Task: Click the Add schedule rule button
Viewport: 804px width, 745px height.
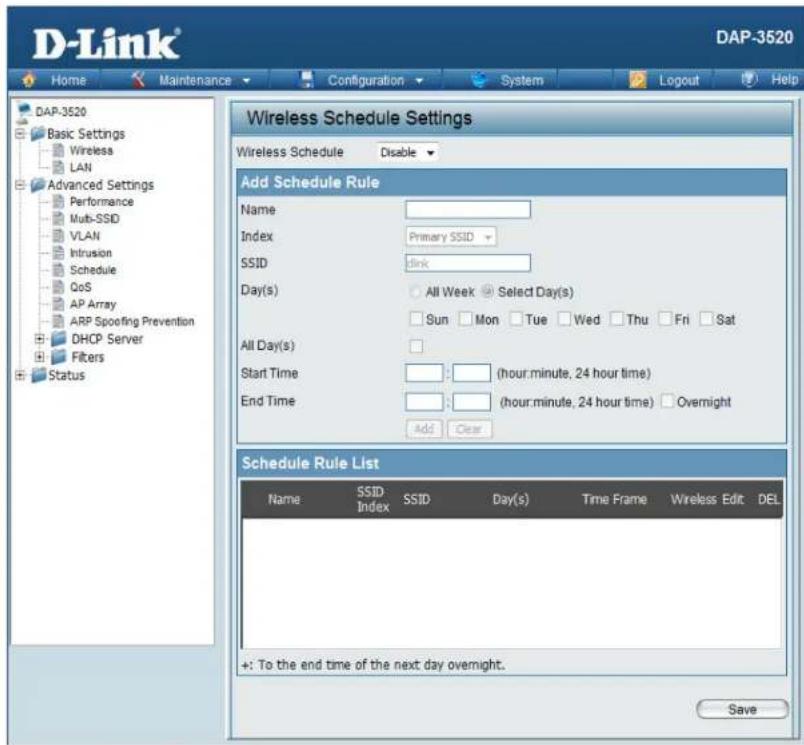Action: coord(424,429)
